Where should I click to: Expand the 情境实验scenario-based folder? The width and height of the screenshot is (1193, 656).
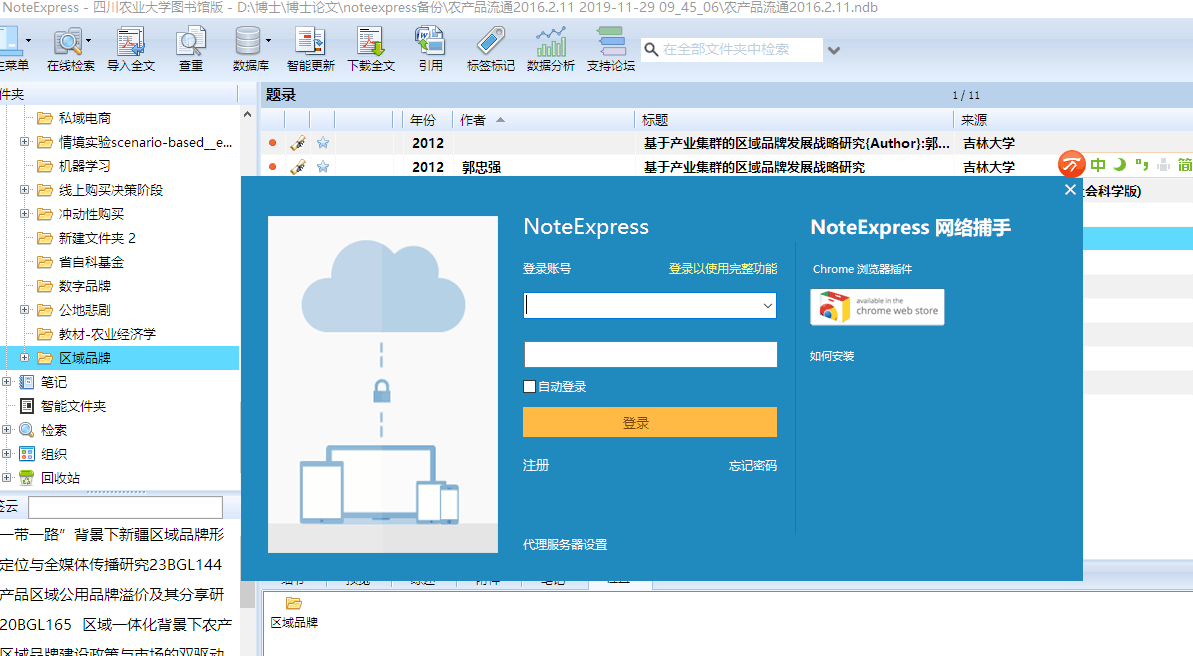[x=24, y=142]
